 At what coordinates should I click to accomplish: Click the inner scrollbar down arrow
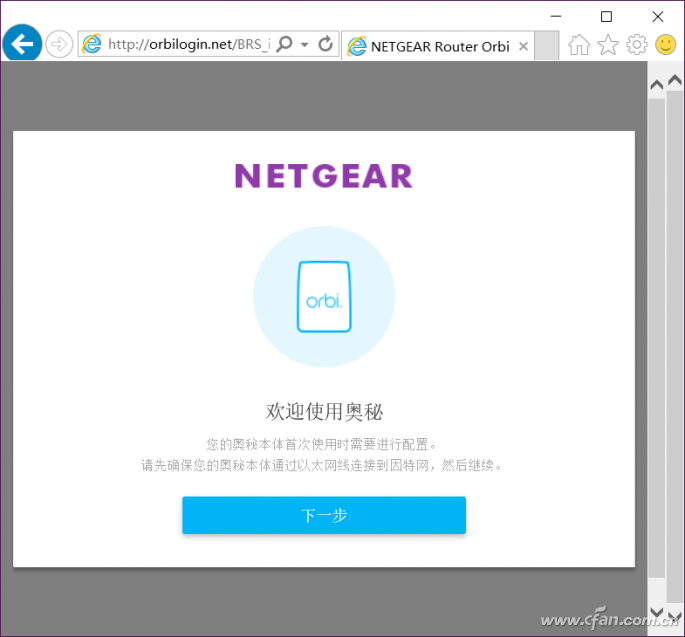(x=657, y=612)
